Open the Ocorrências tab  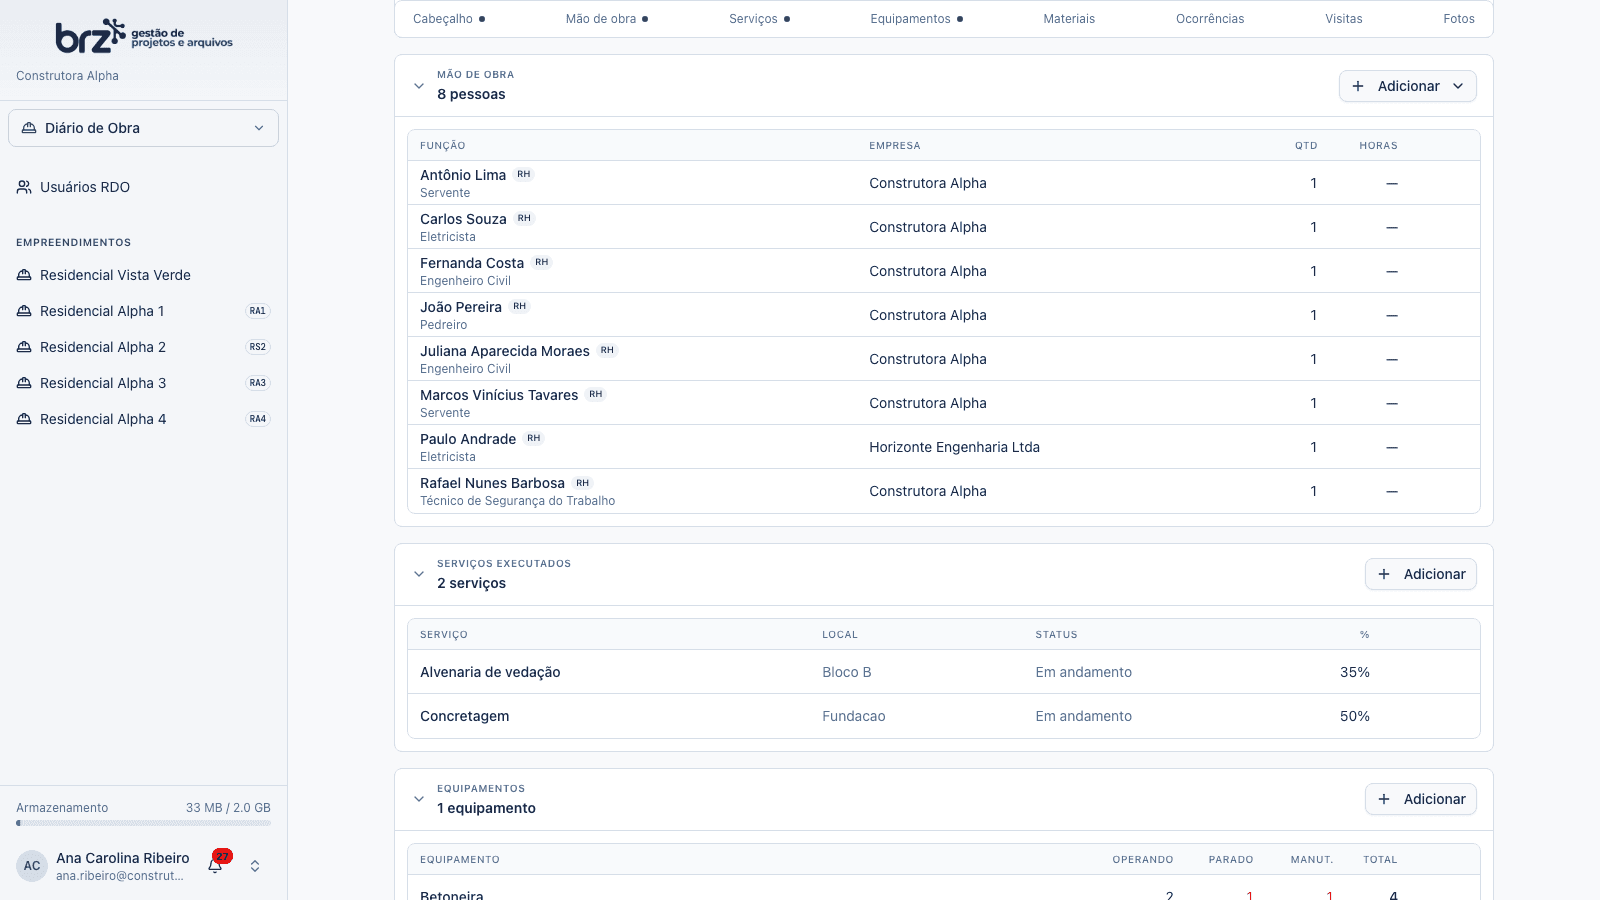tap(1210, 19)
